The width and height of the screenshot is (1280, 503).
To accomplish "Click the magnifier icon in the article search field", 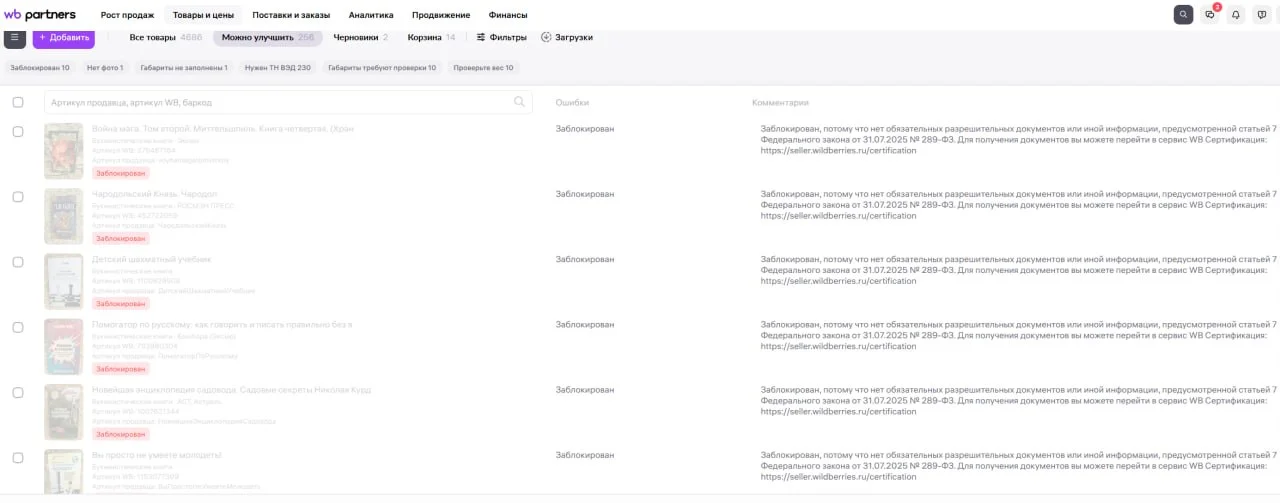I will click(x=519, y=102).
